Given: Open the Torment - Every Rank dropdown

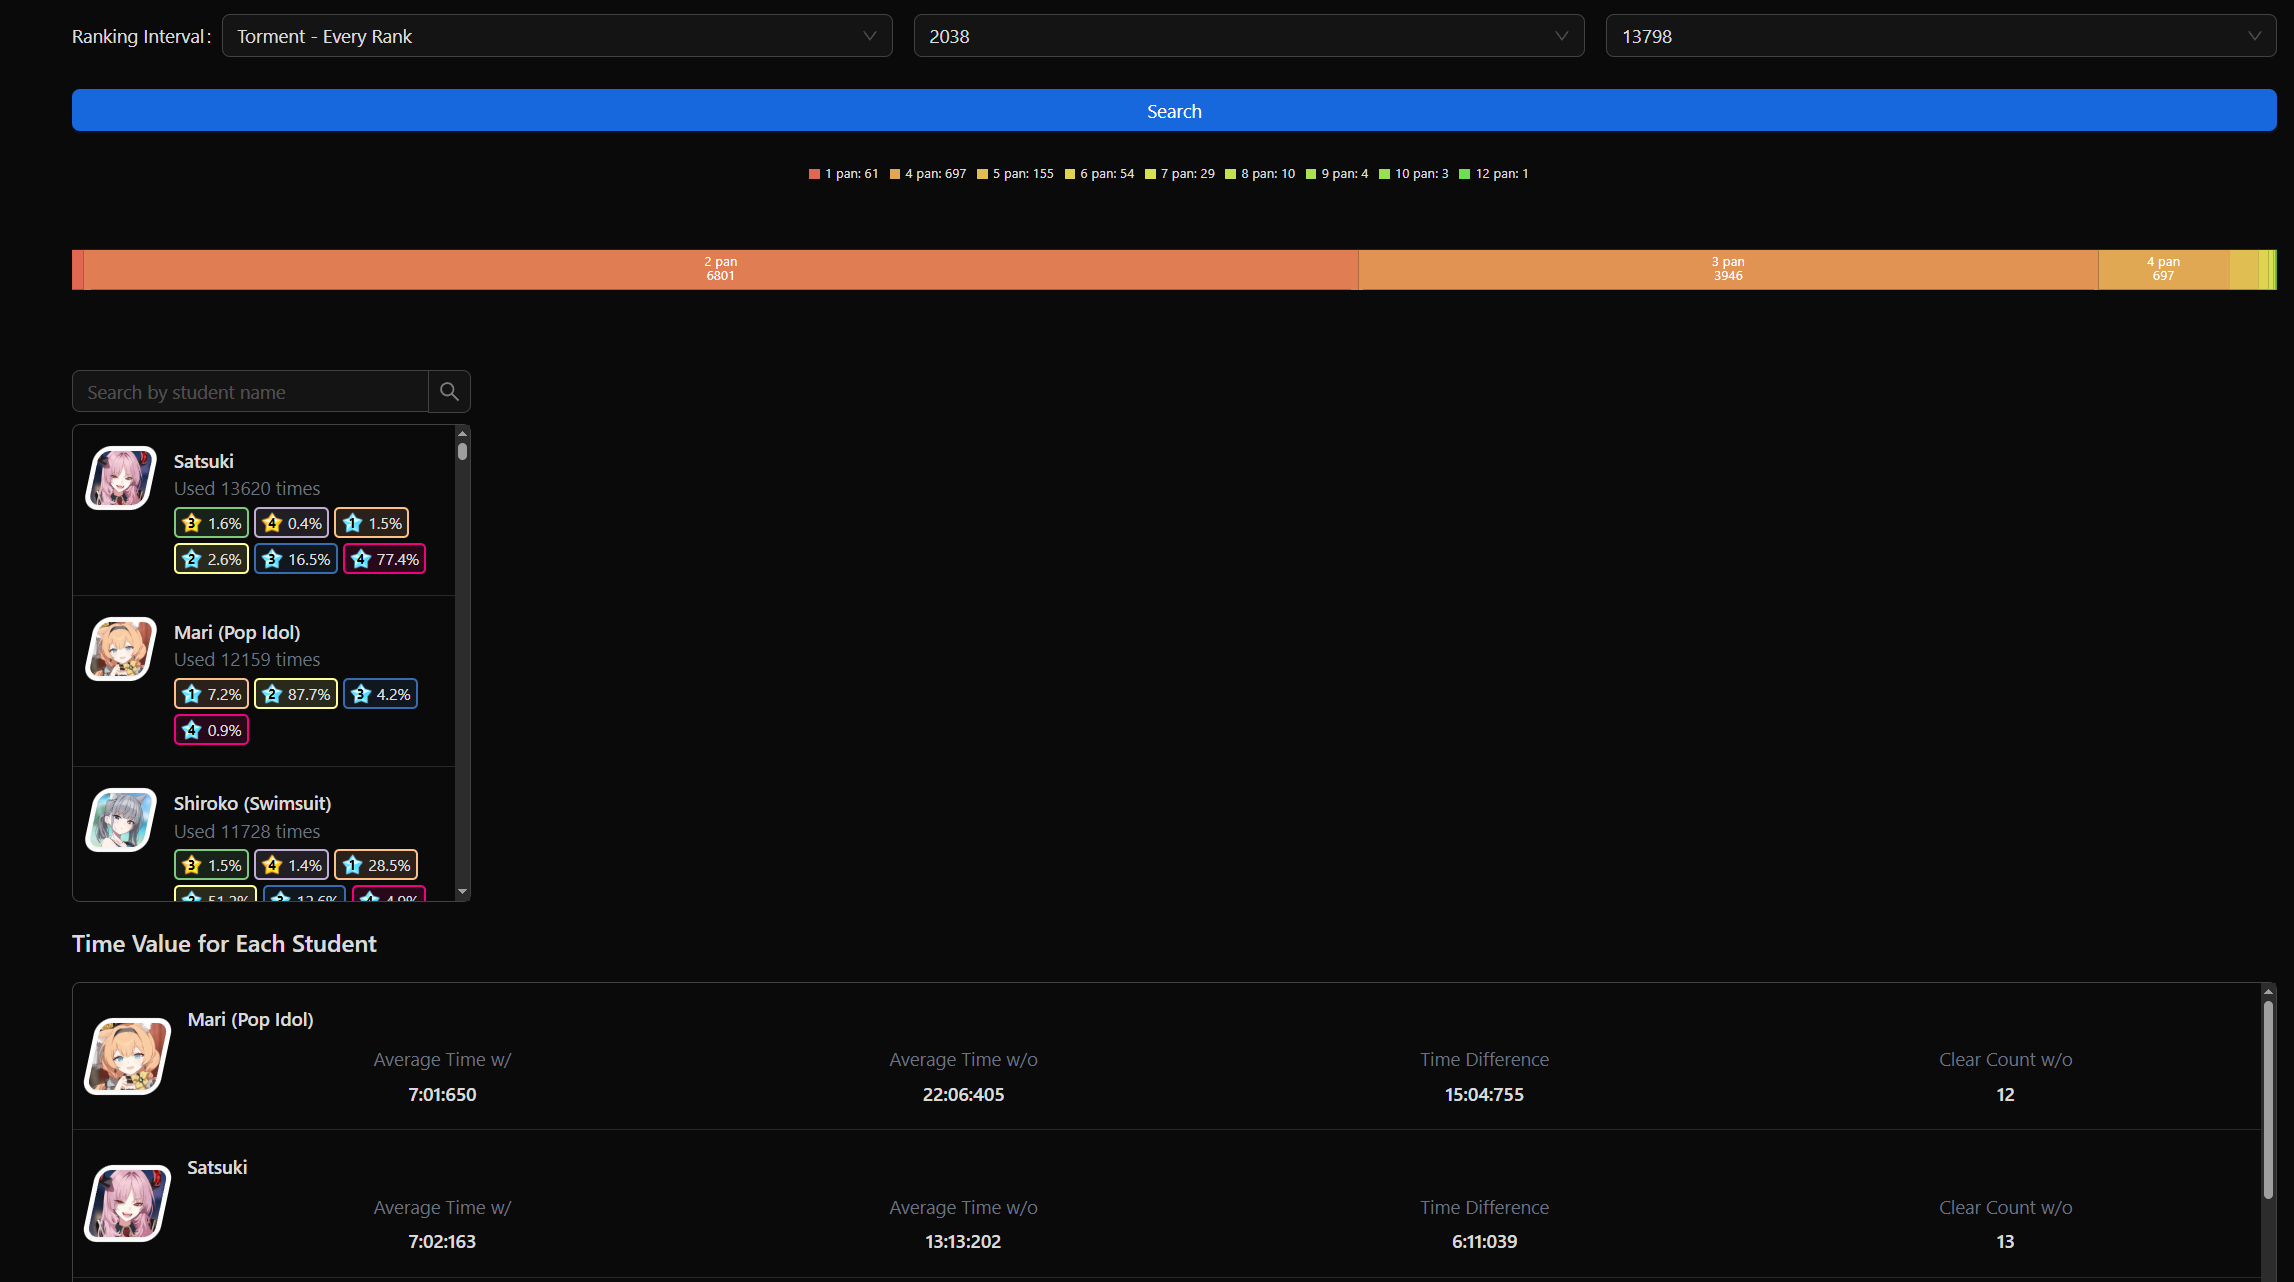Looking at the screenshot, I should (x=556, y=36).
